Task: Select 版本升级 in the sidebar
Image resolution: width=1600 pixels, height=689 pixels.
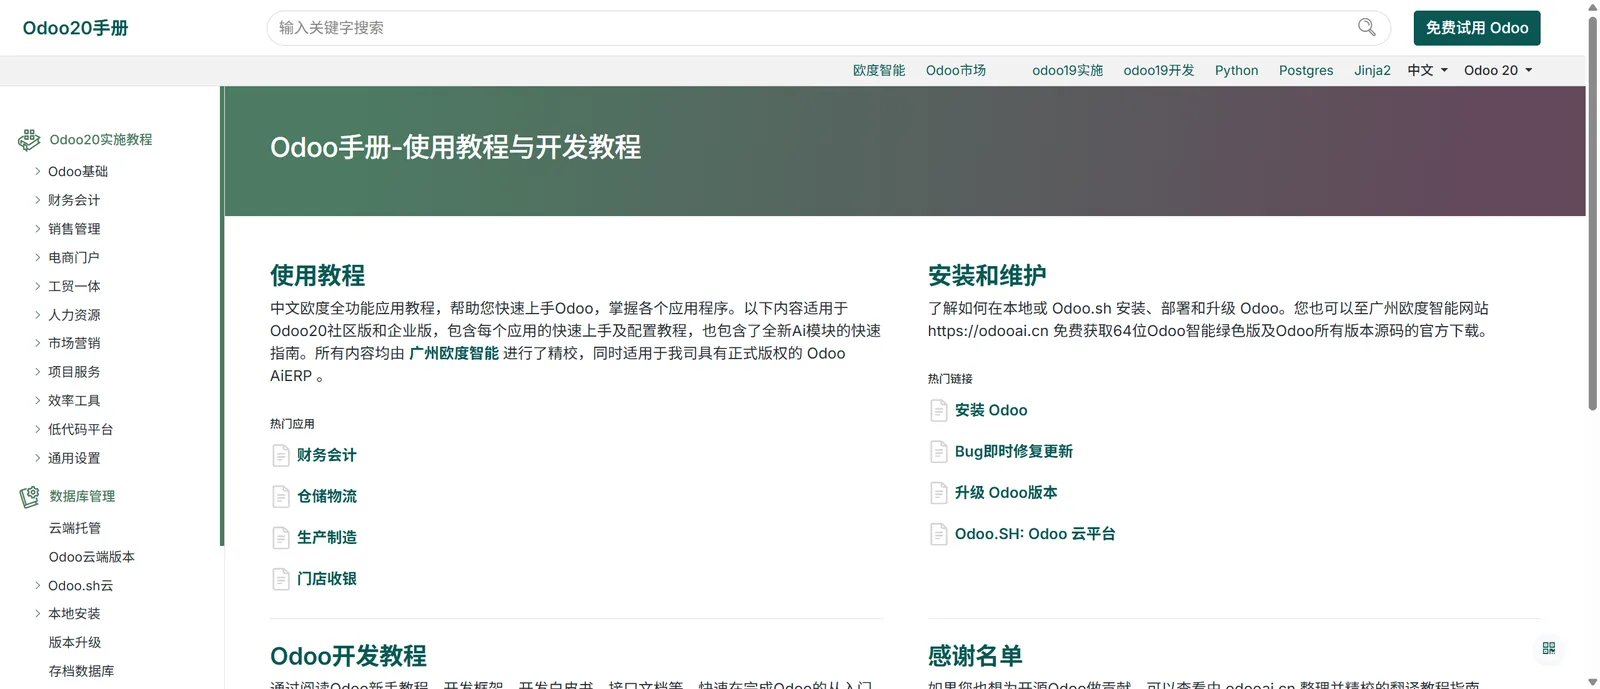Action: pos(75,642)
